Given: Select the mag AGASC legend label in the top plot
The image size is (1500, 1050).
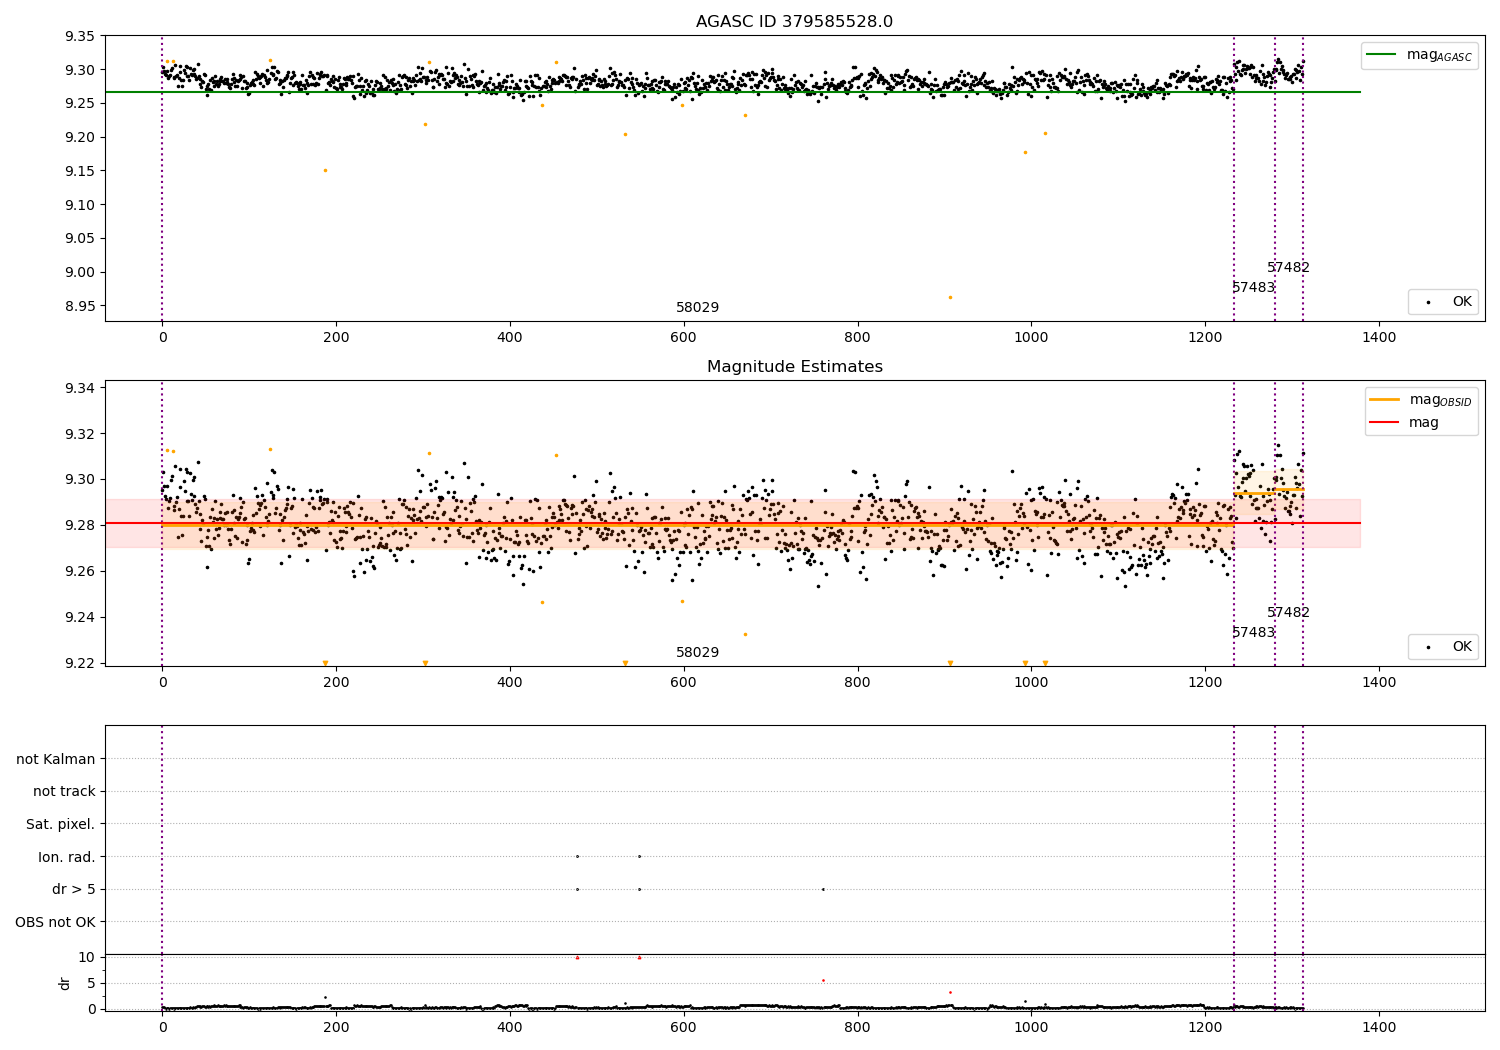Looking at the screenshot, I should 1439,55.
